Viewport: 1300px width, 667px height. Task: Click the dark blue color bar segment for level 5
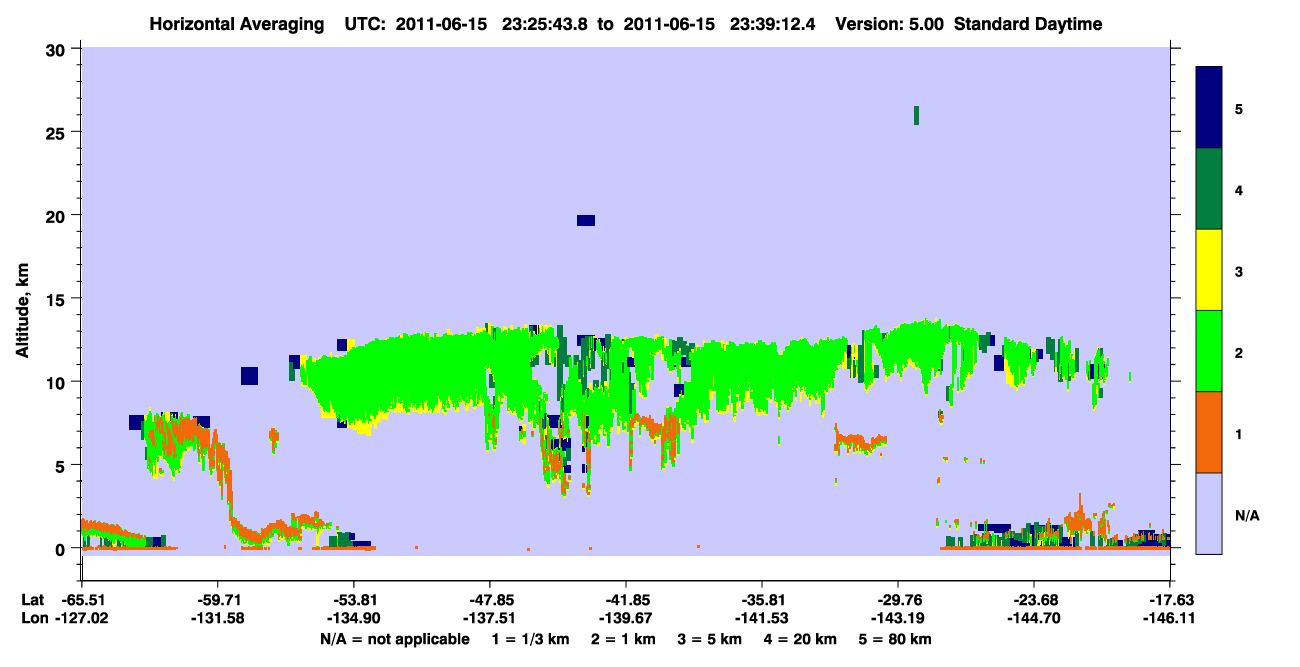tap(1209, 107)
